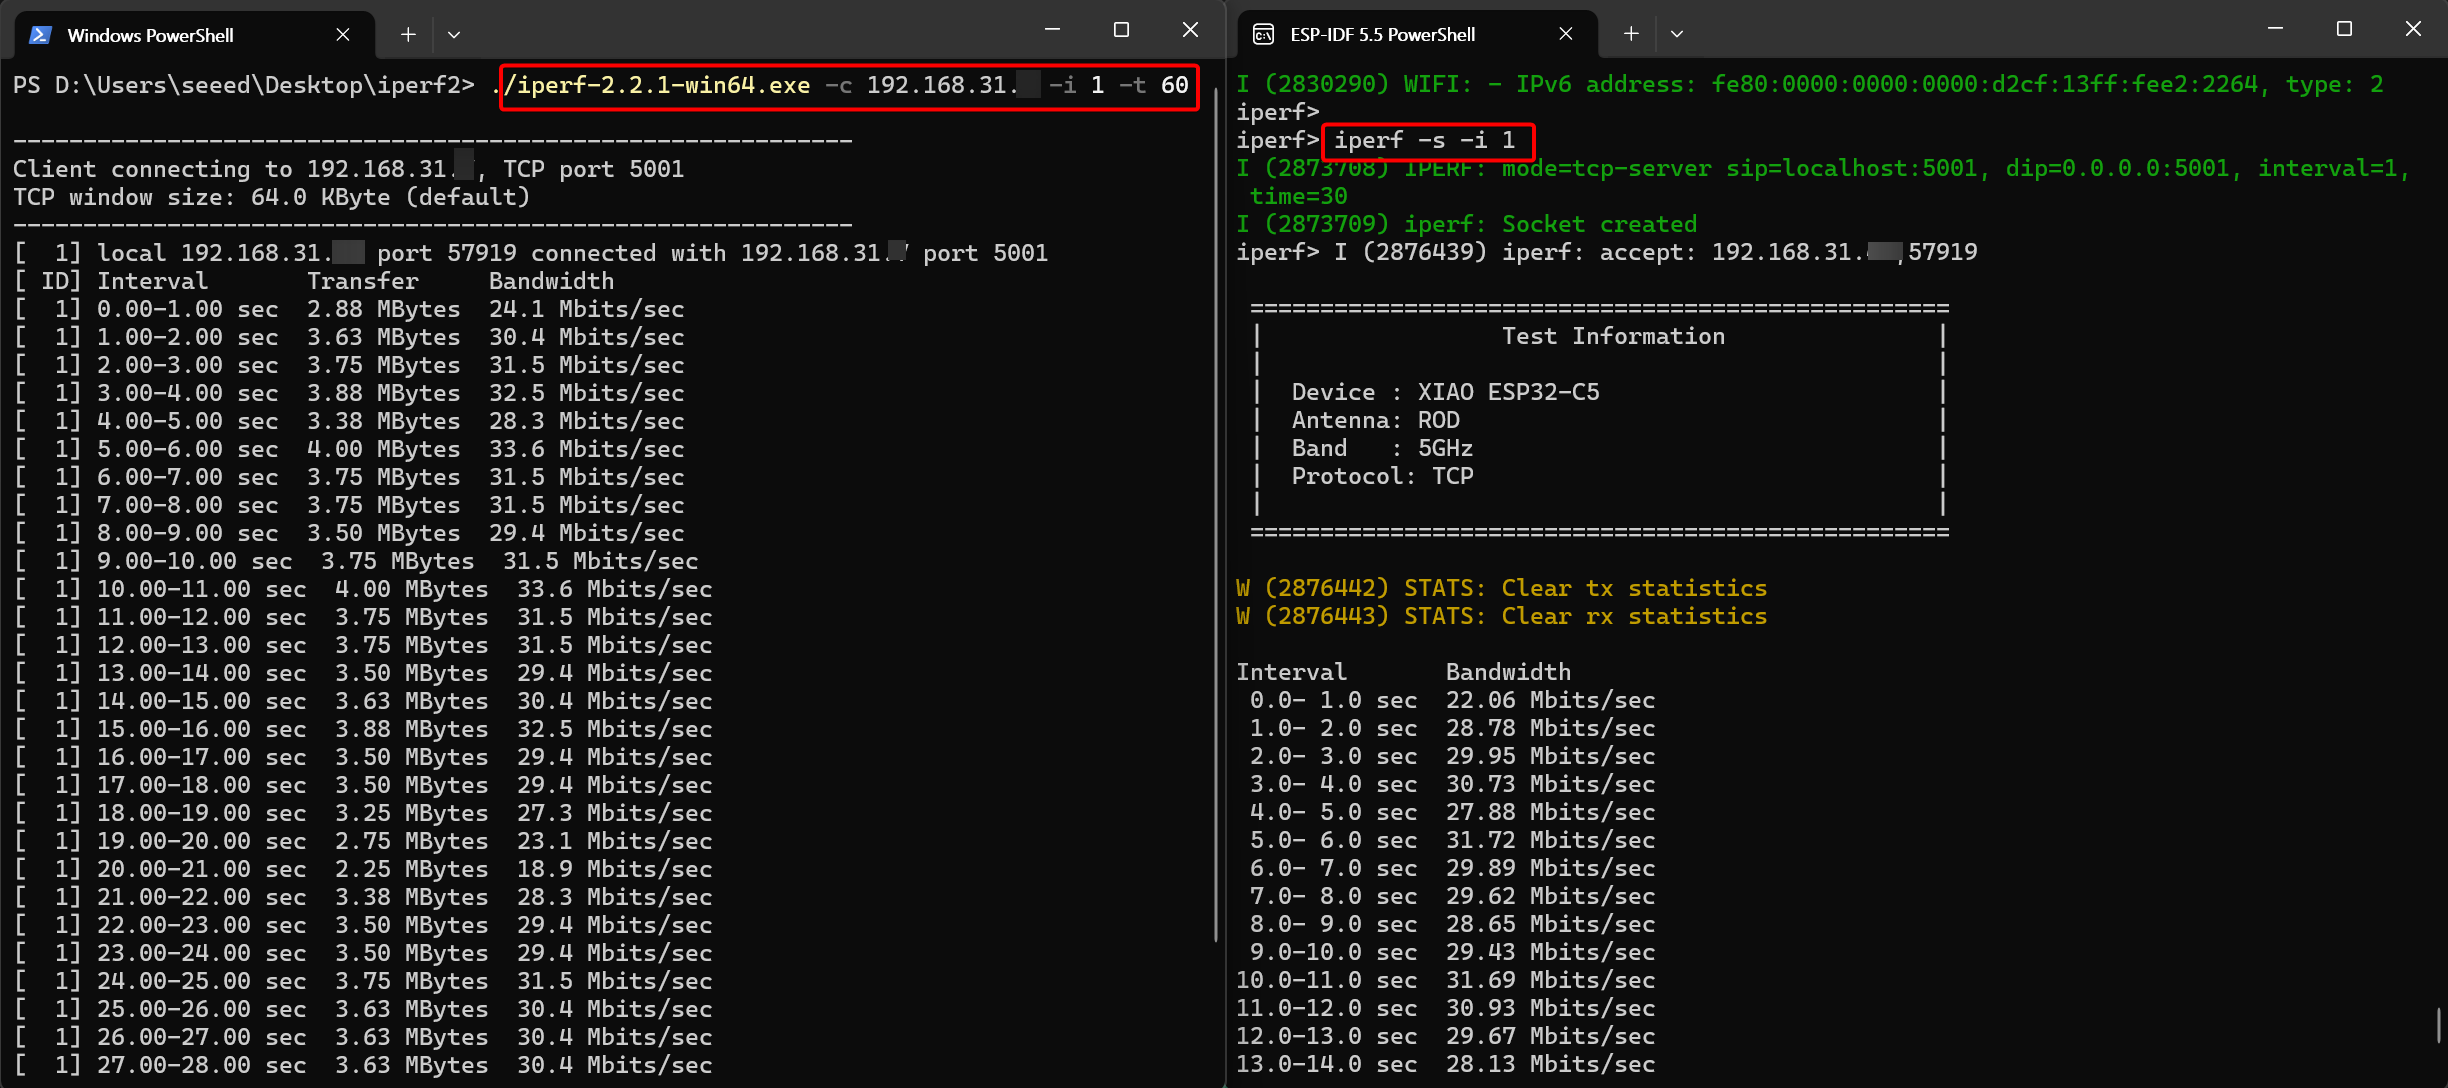Close the Windows PowerShell tab
Viewport: 2448px width, 1088px height.
[x=343, y=35]
